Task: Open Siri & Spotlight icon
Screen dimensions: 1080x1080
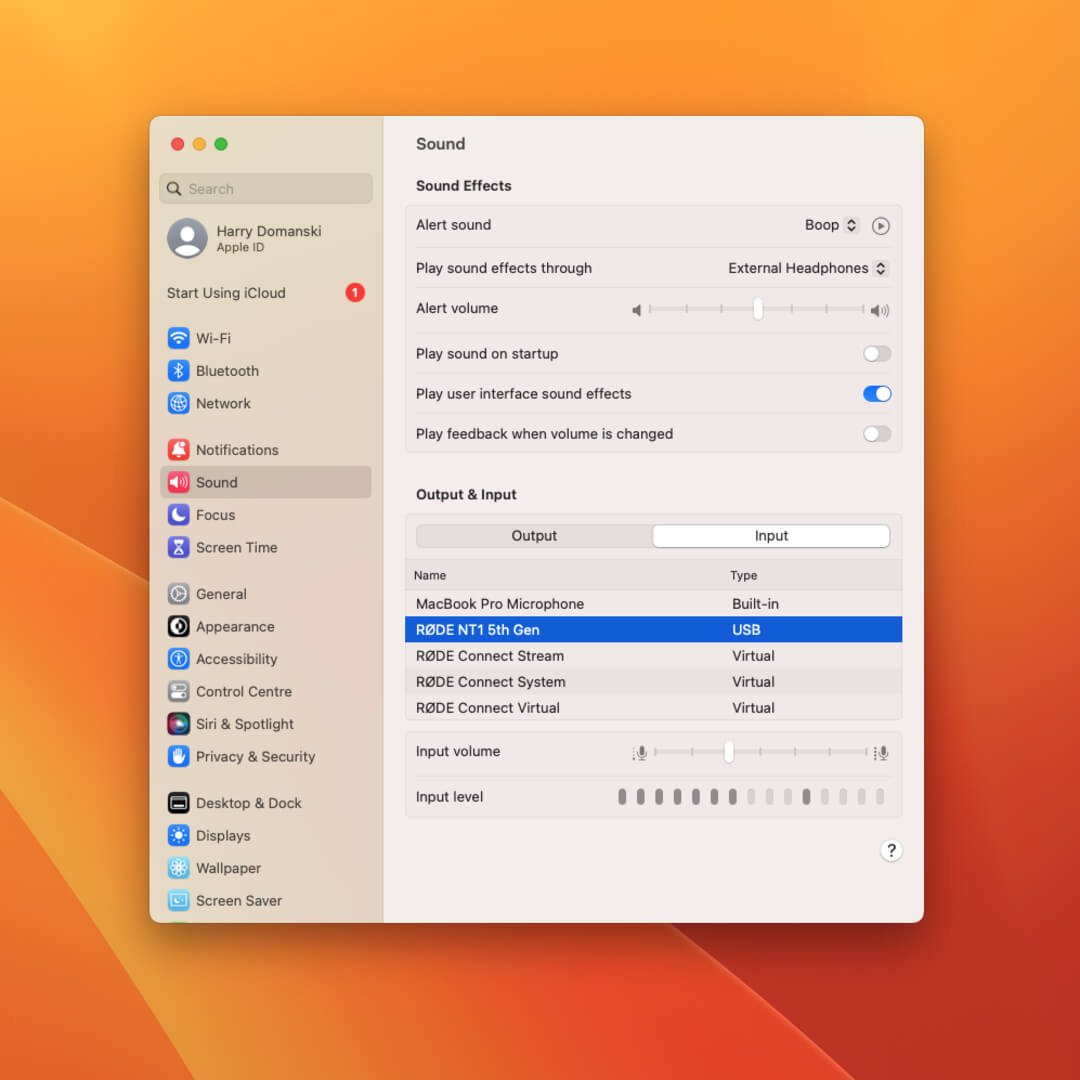Action: pos(178,724)
